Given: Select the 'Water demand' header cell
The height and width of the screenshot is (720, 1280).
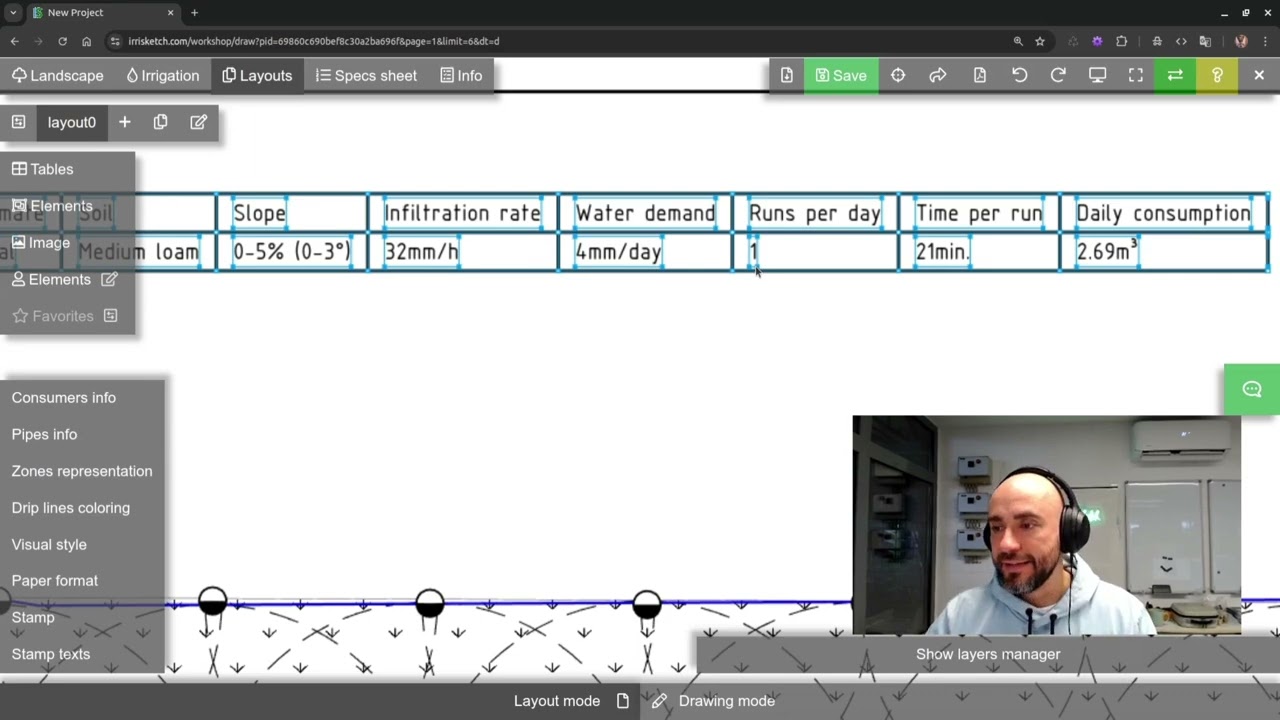Looking at the screenshot, I should 645,213.
